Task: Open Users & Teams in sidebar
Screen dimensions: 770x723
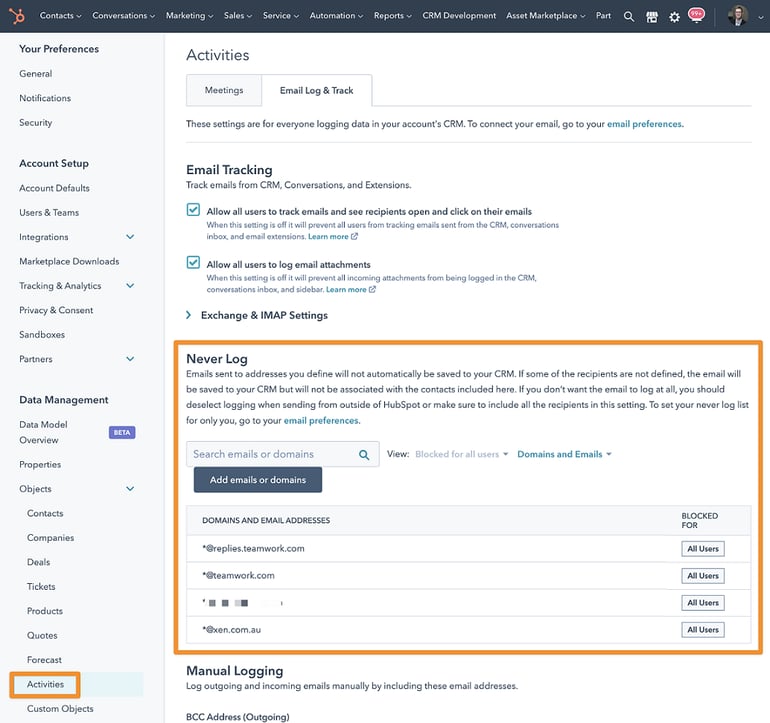Action: click(x=49, y=213)
